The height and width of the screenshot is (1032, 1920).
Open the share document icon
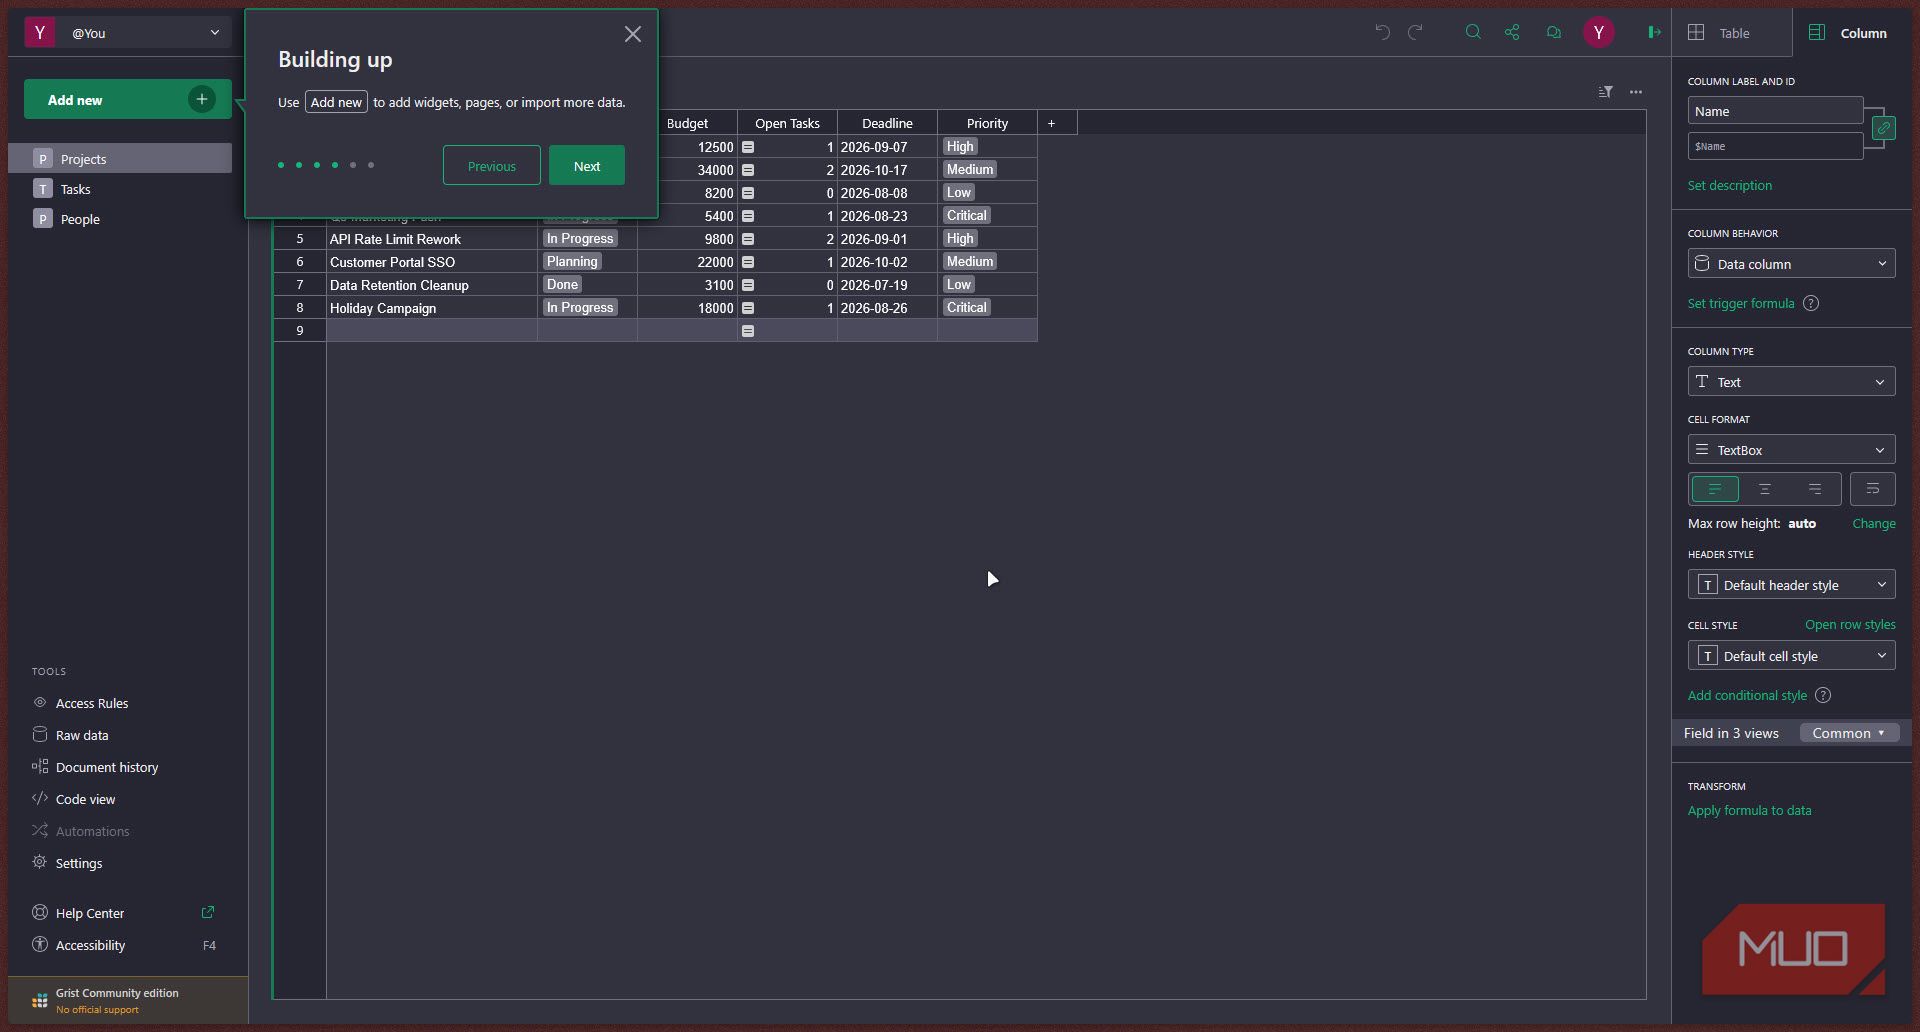point(1512,32)
